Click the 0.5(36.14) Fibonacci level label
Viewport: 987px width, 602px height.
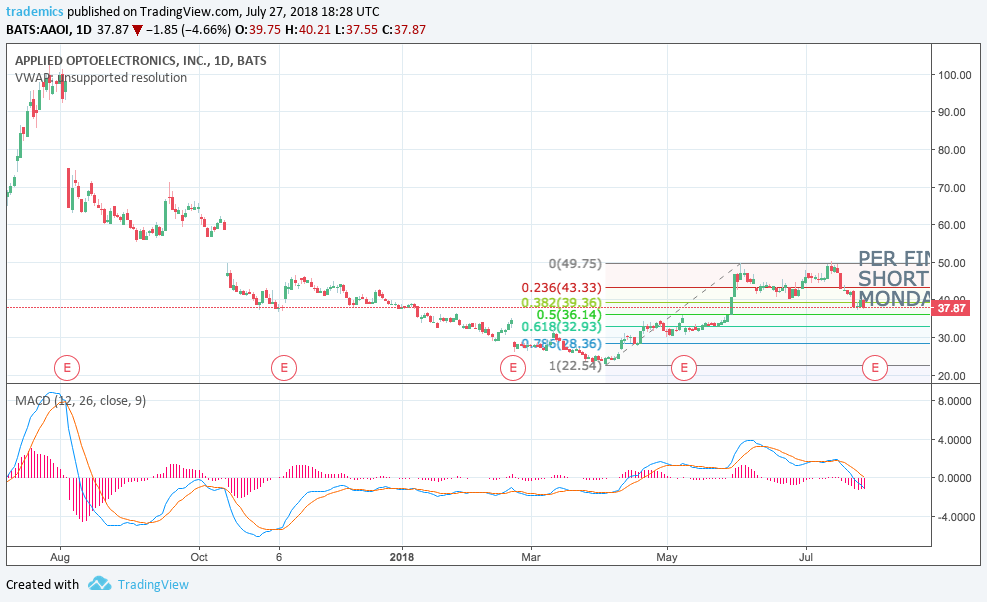(569, 314)
